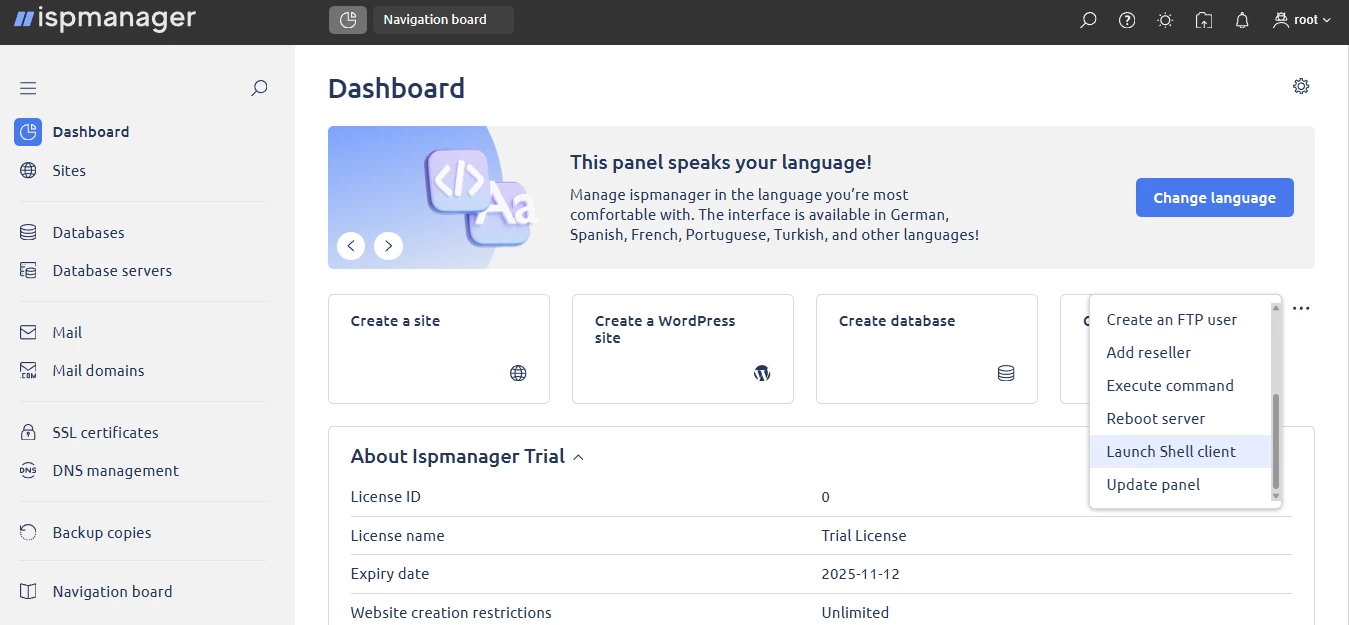Image resolution: width=1349 pixels, height=625 pixels.
Task: Open the top-bar search magnifier
Action: (1088, 19)
